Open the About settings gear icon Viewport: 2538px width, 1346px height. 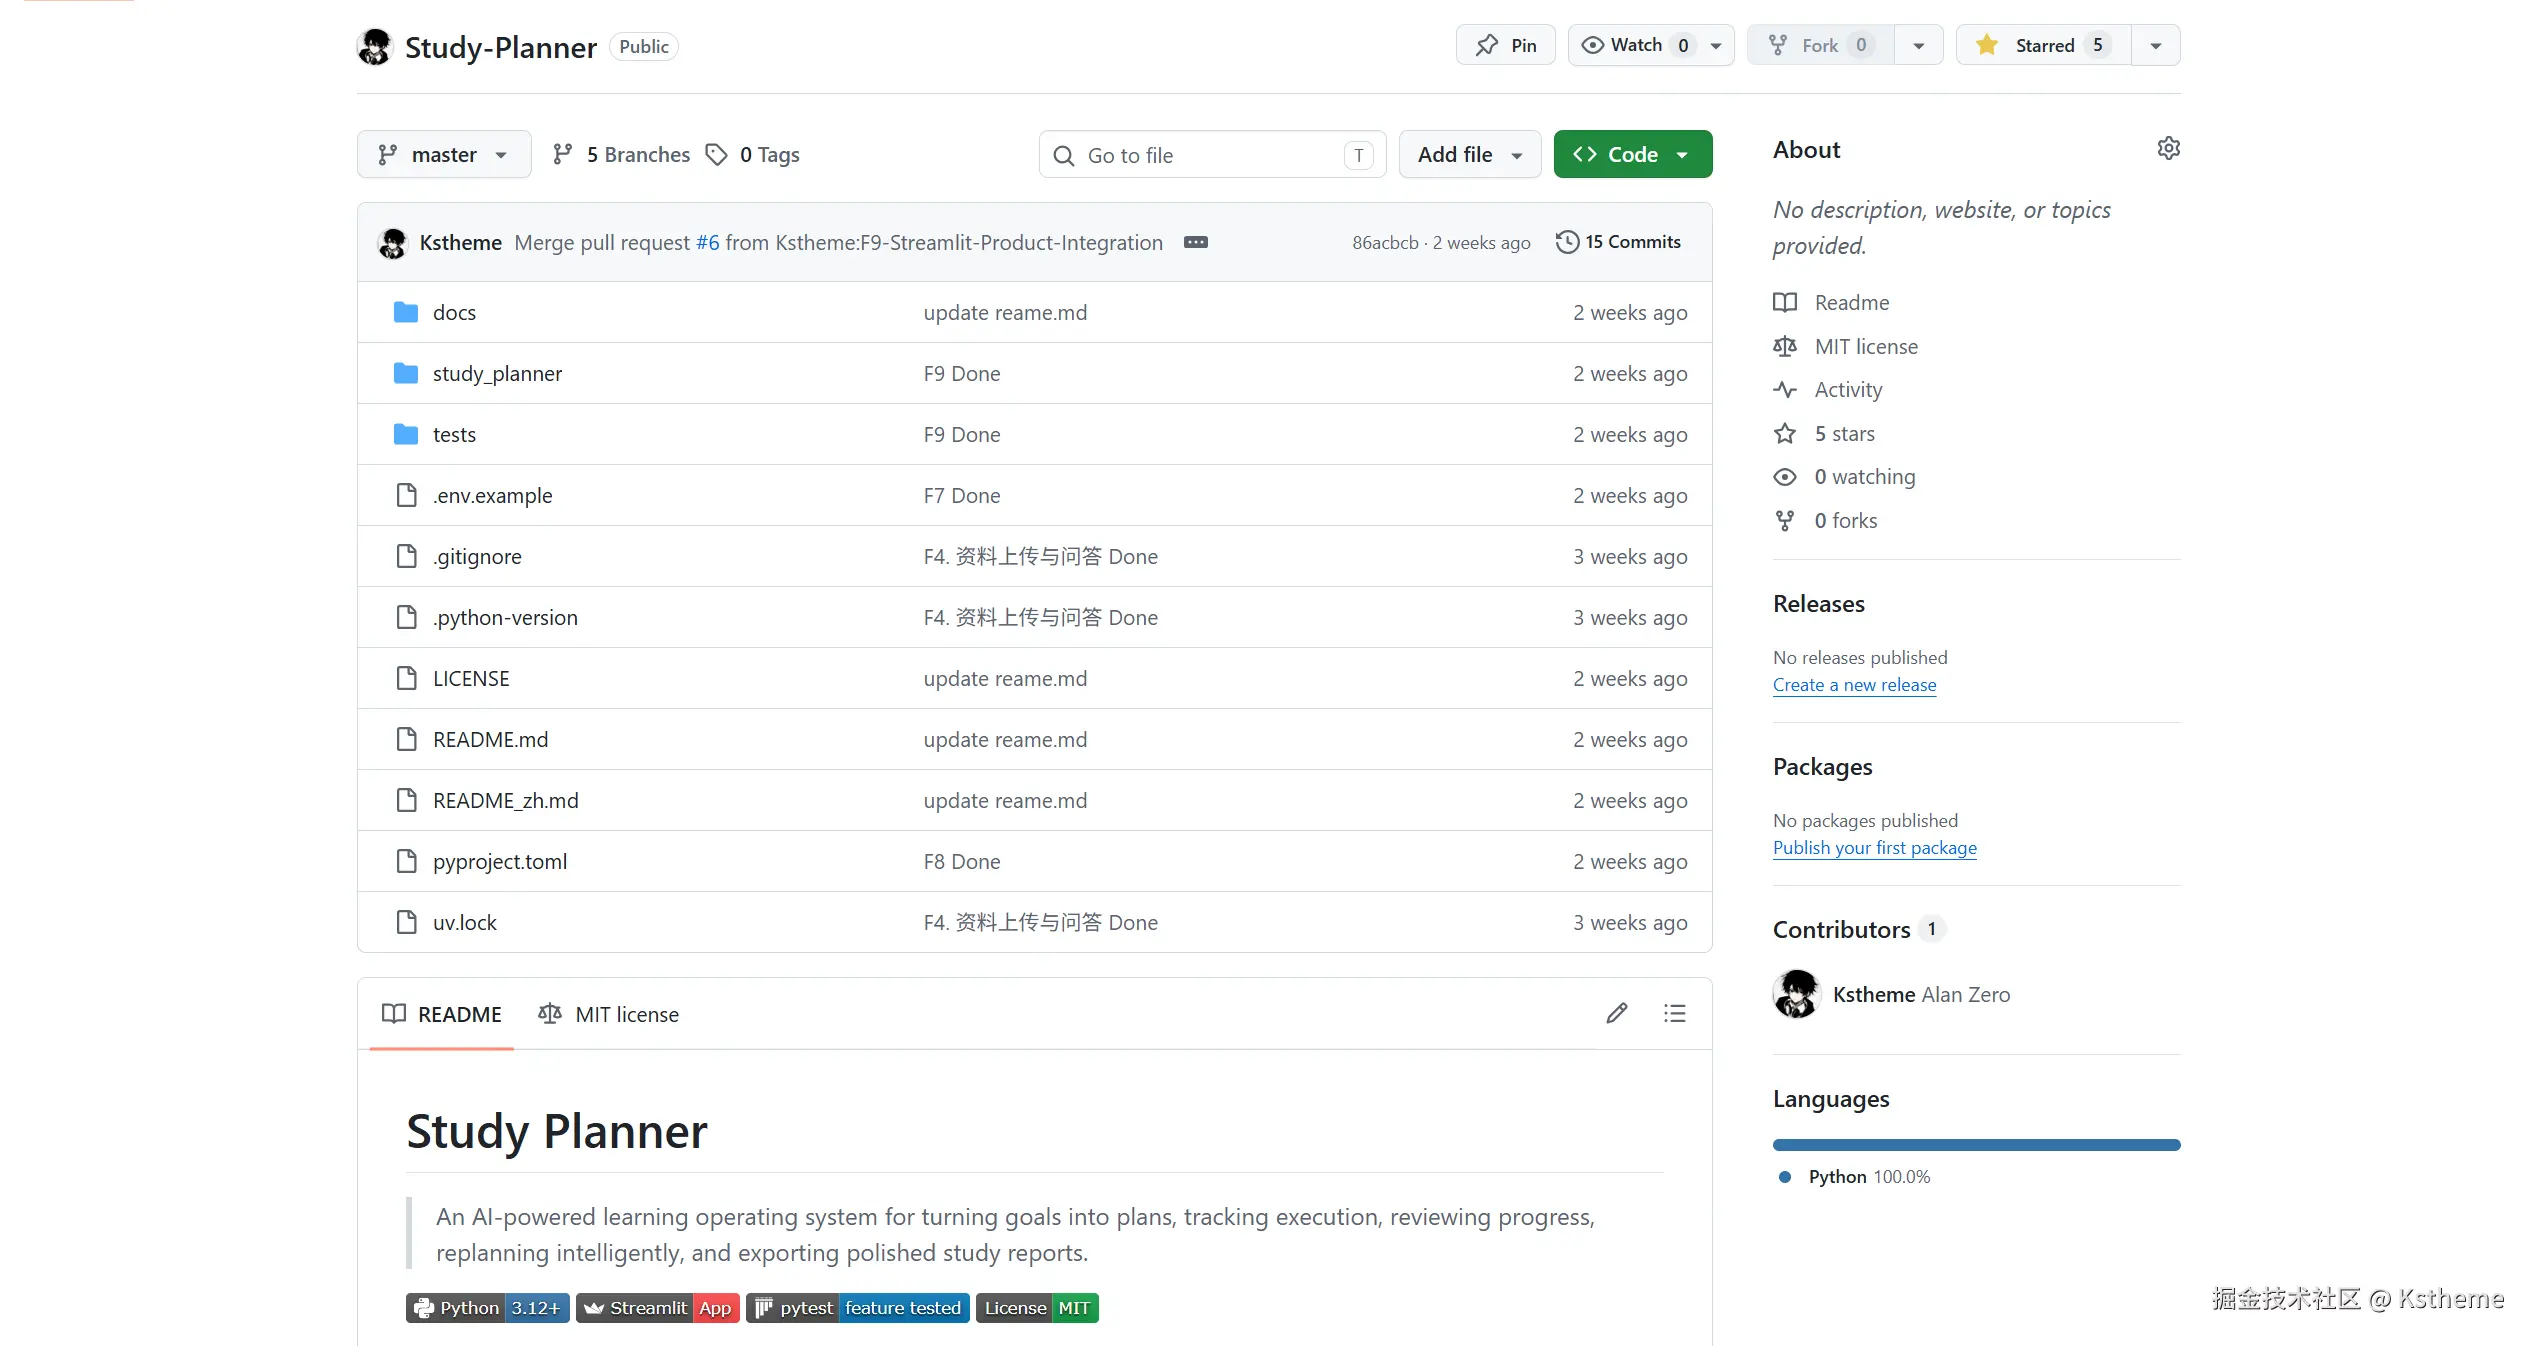coord(2168,149)
